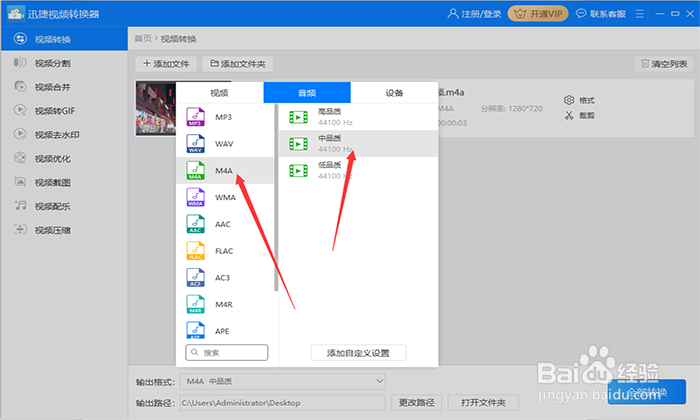Click 更改路径 button

417,403
